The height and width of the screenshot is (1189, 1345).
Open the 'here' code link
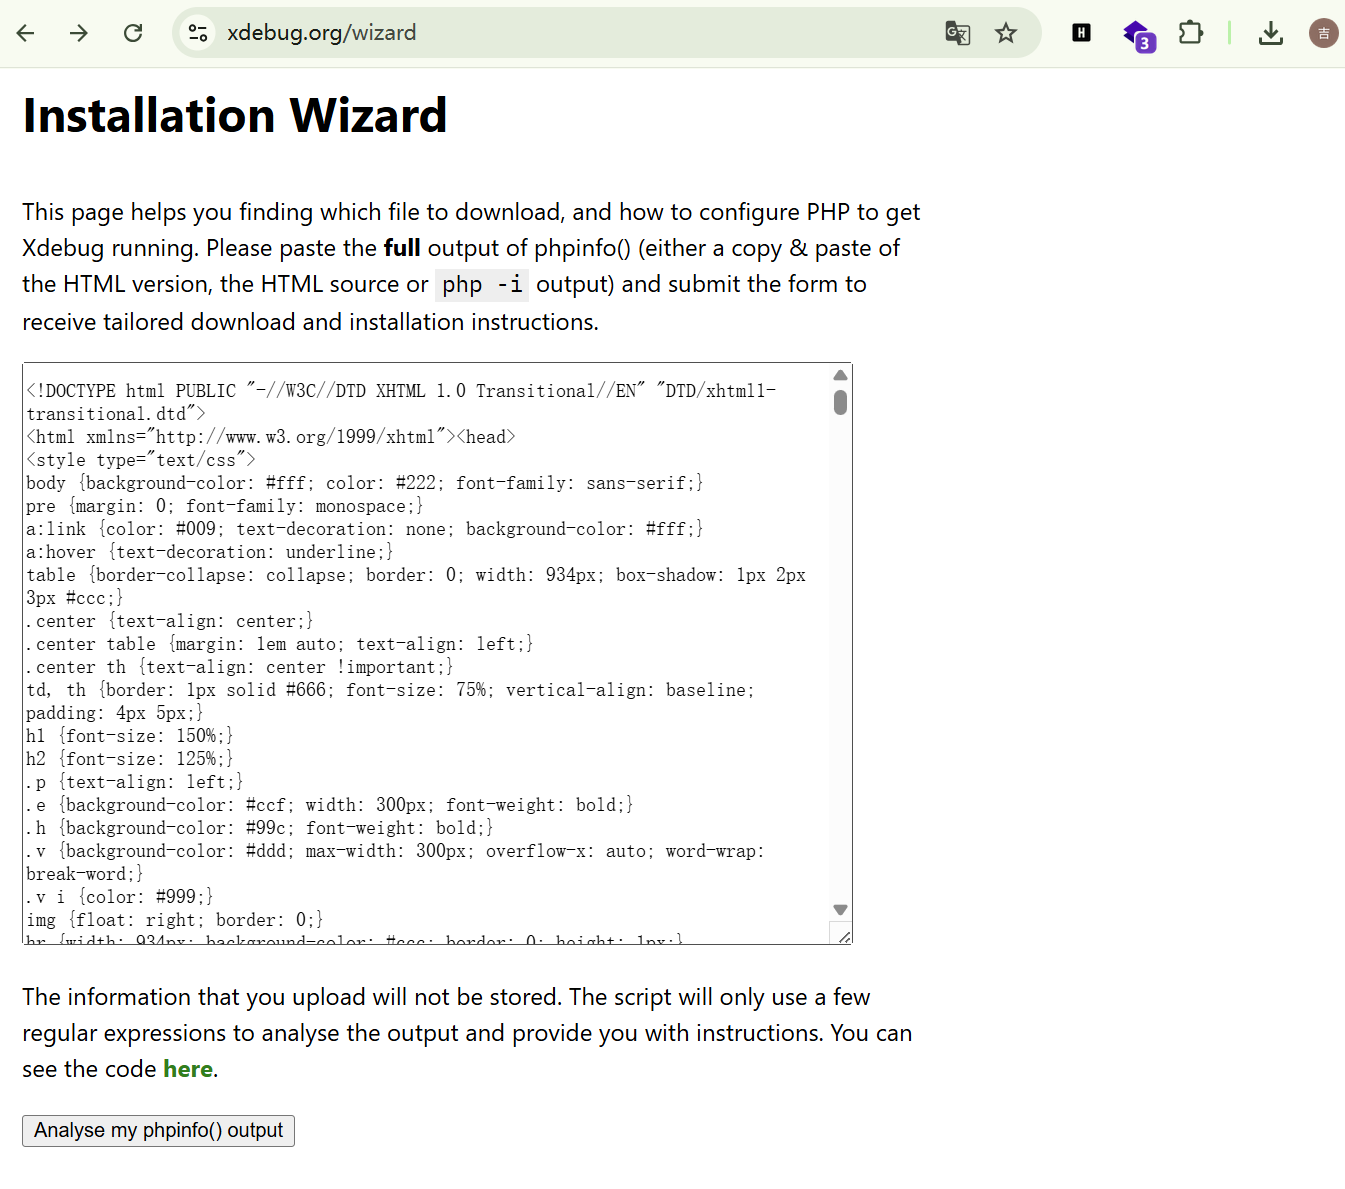click(x=188, y=1069)
